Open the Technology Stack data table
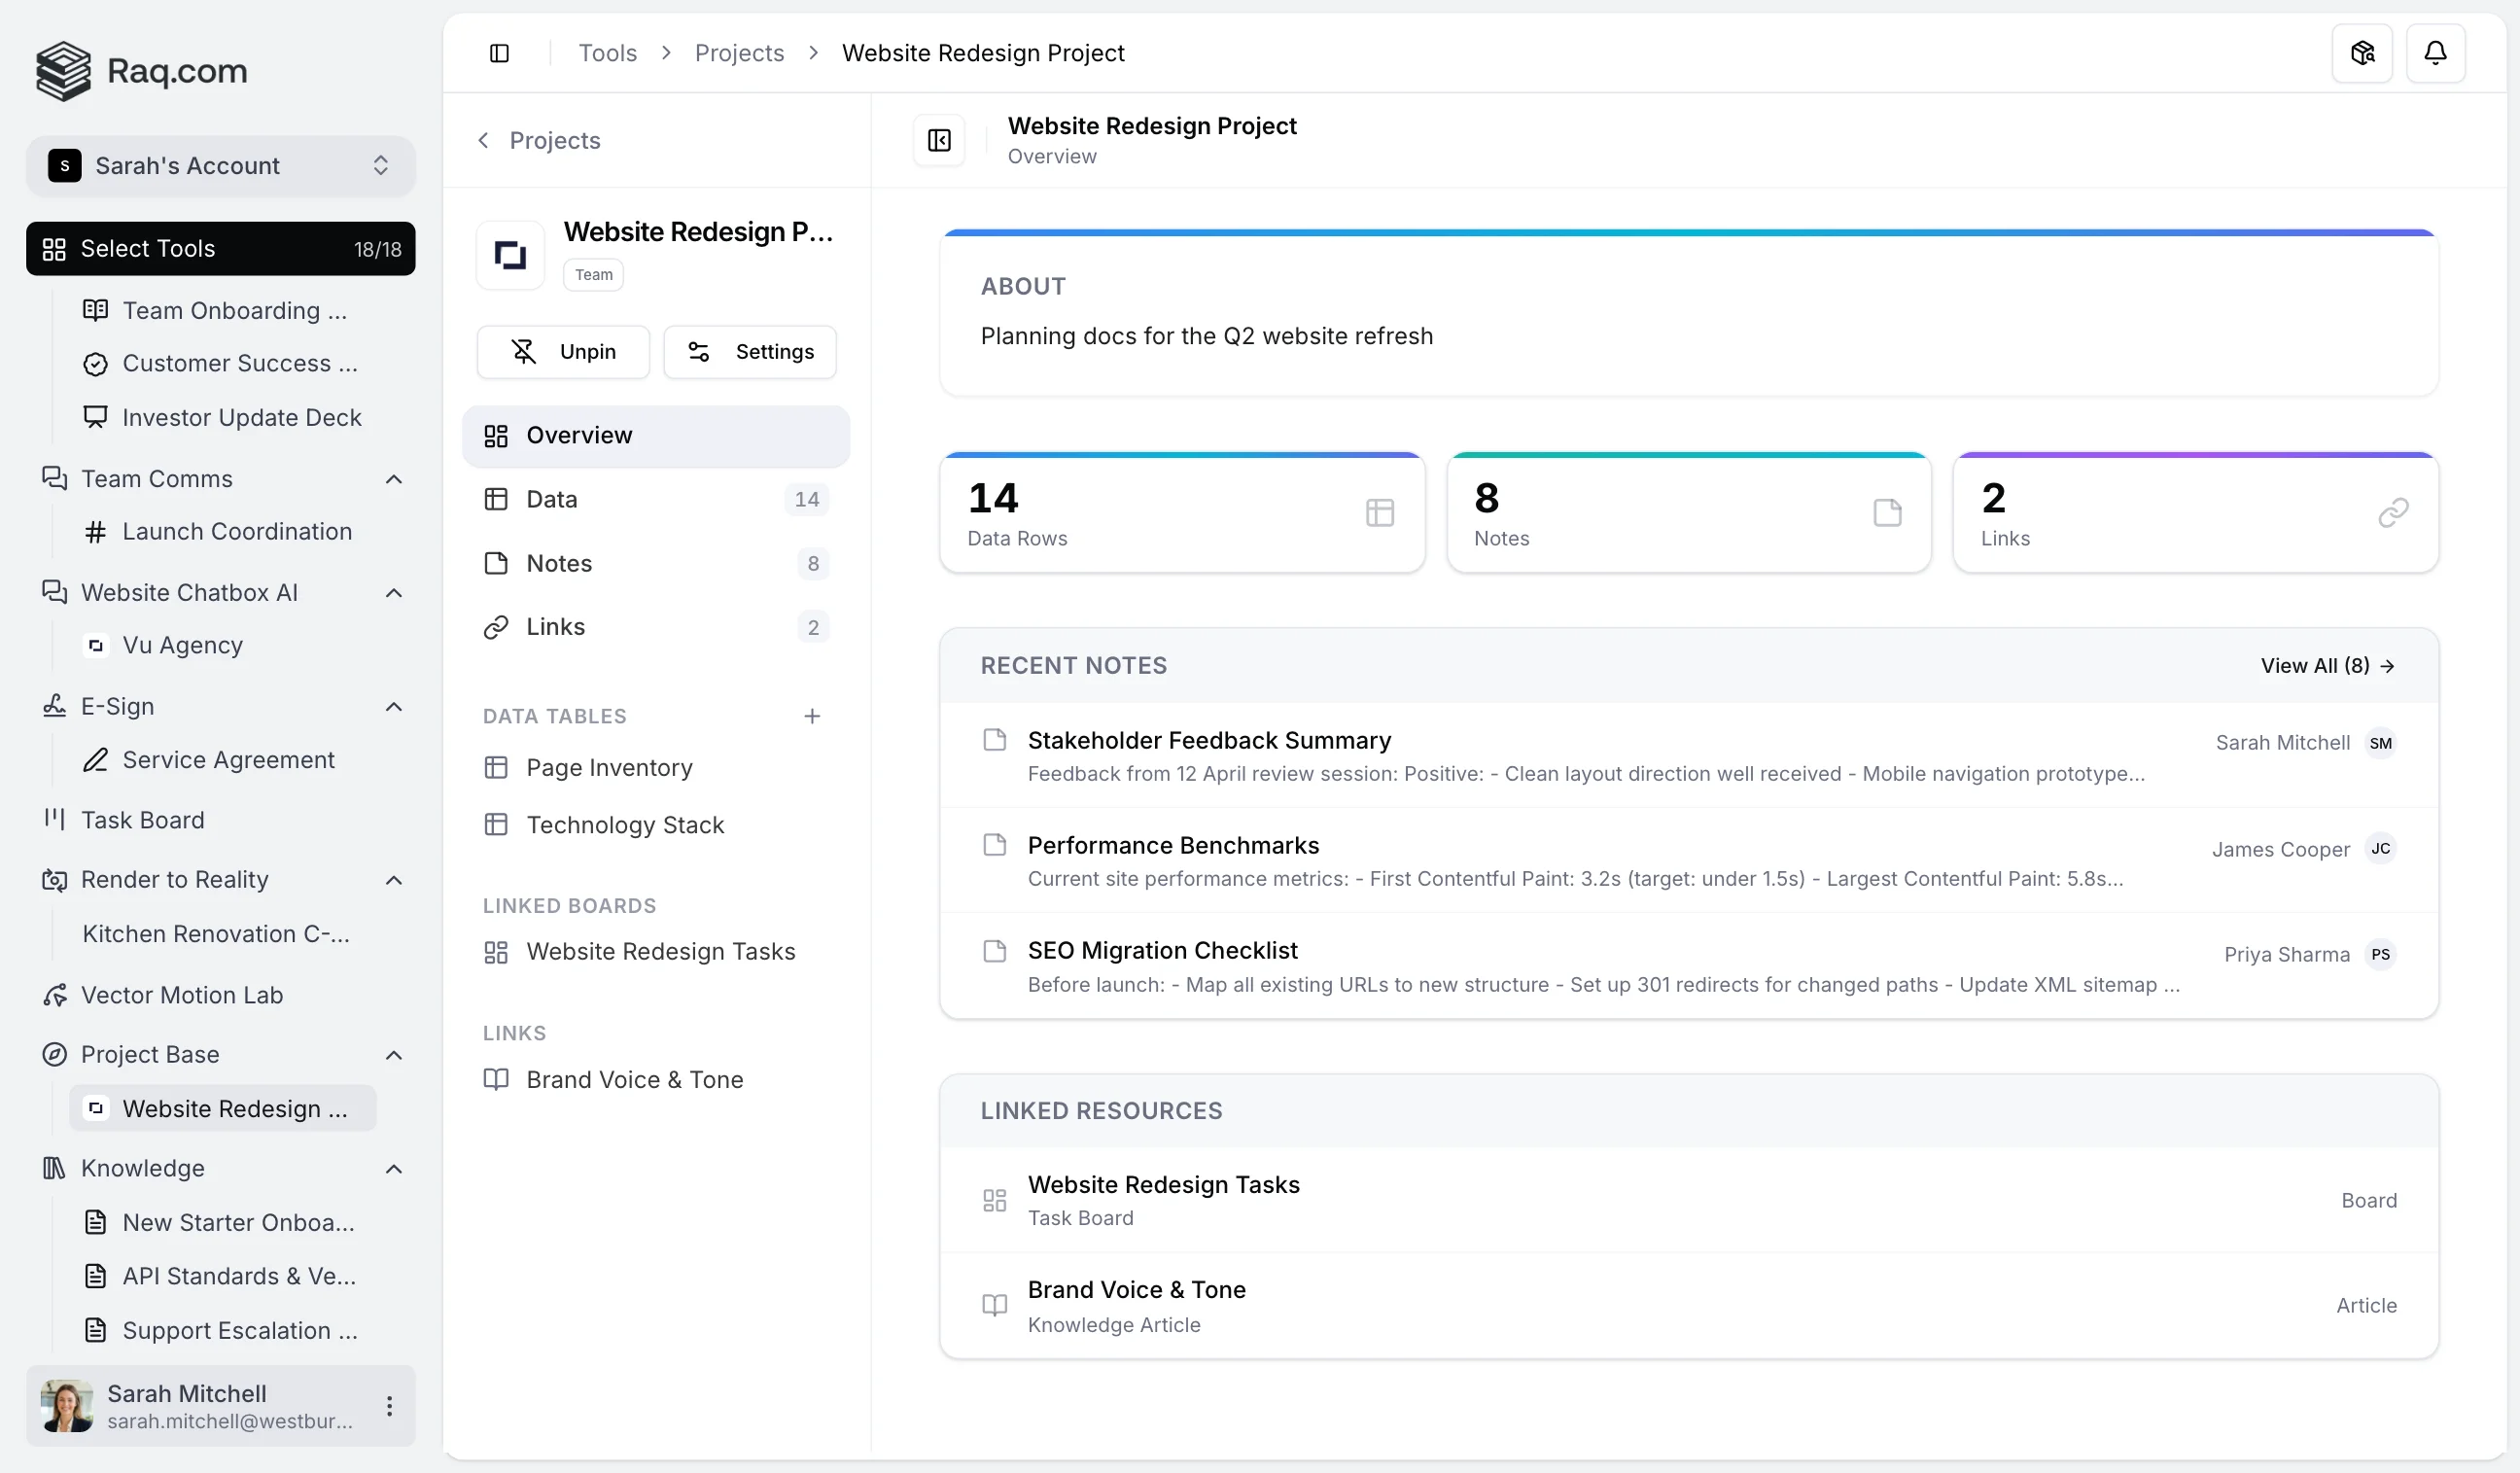 pos(624,825)
